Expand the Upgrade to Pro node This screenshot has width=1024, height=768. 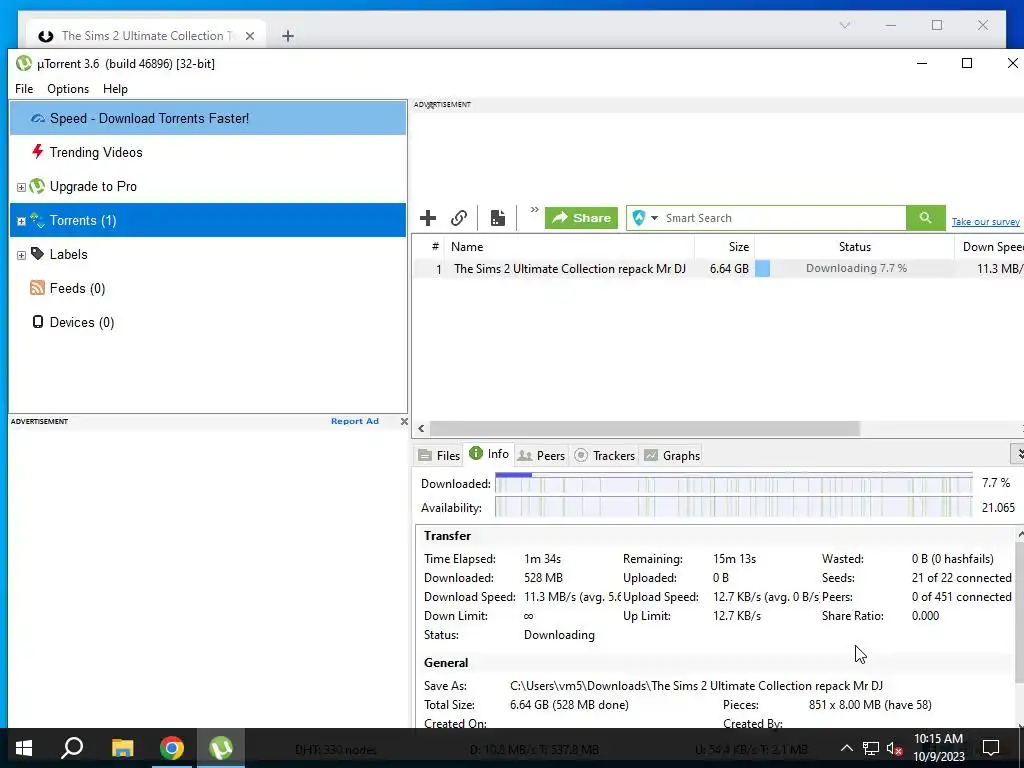[x=21, y=187]
